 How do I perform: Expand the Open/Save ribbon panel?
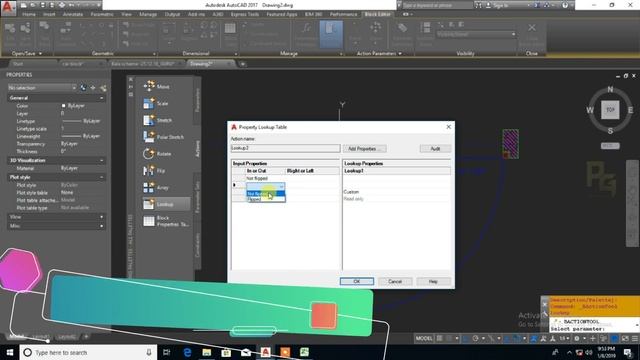pos(27,53)
